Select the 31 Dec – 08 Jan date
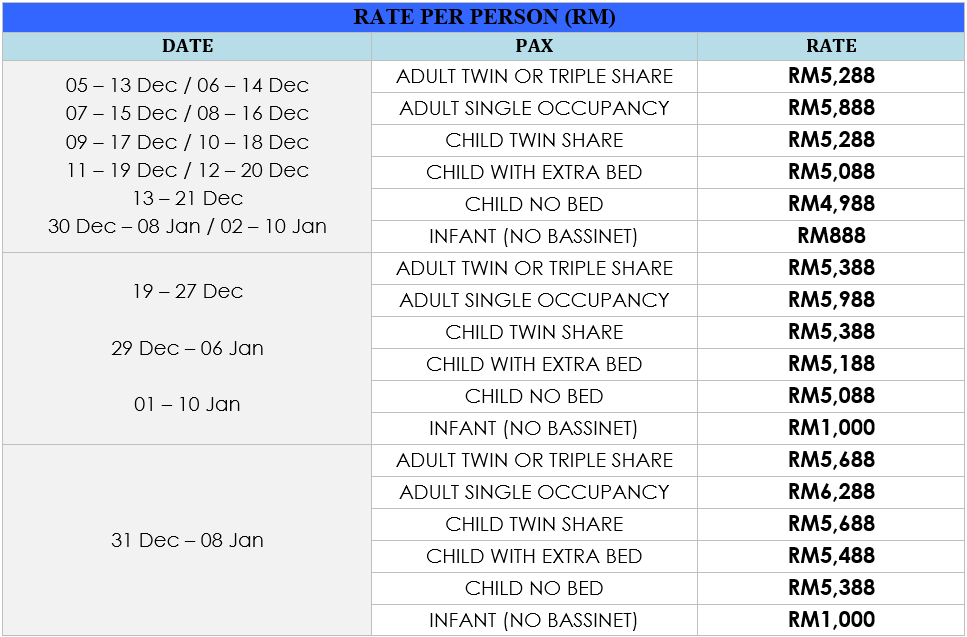Image resolution: width=967 pixels, height=637 pixels. pyautogui.click(x=187, y=540)
